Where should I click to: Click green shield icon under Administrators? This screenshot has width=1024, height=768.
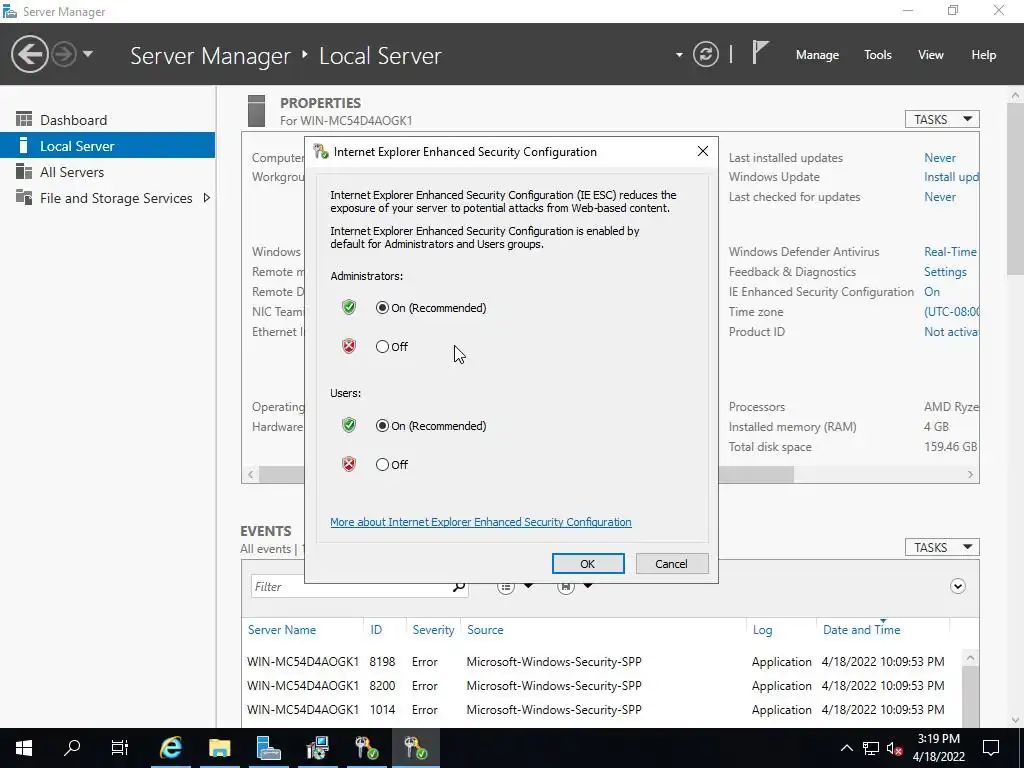(349, 307)
